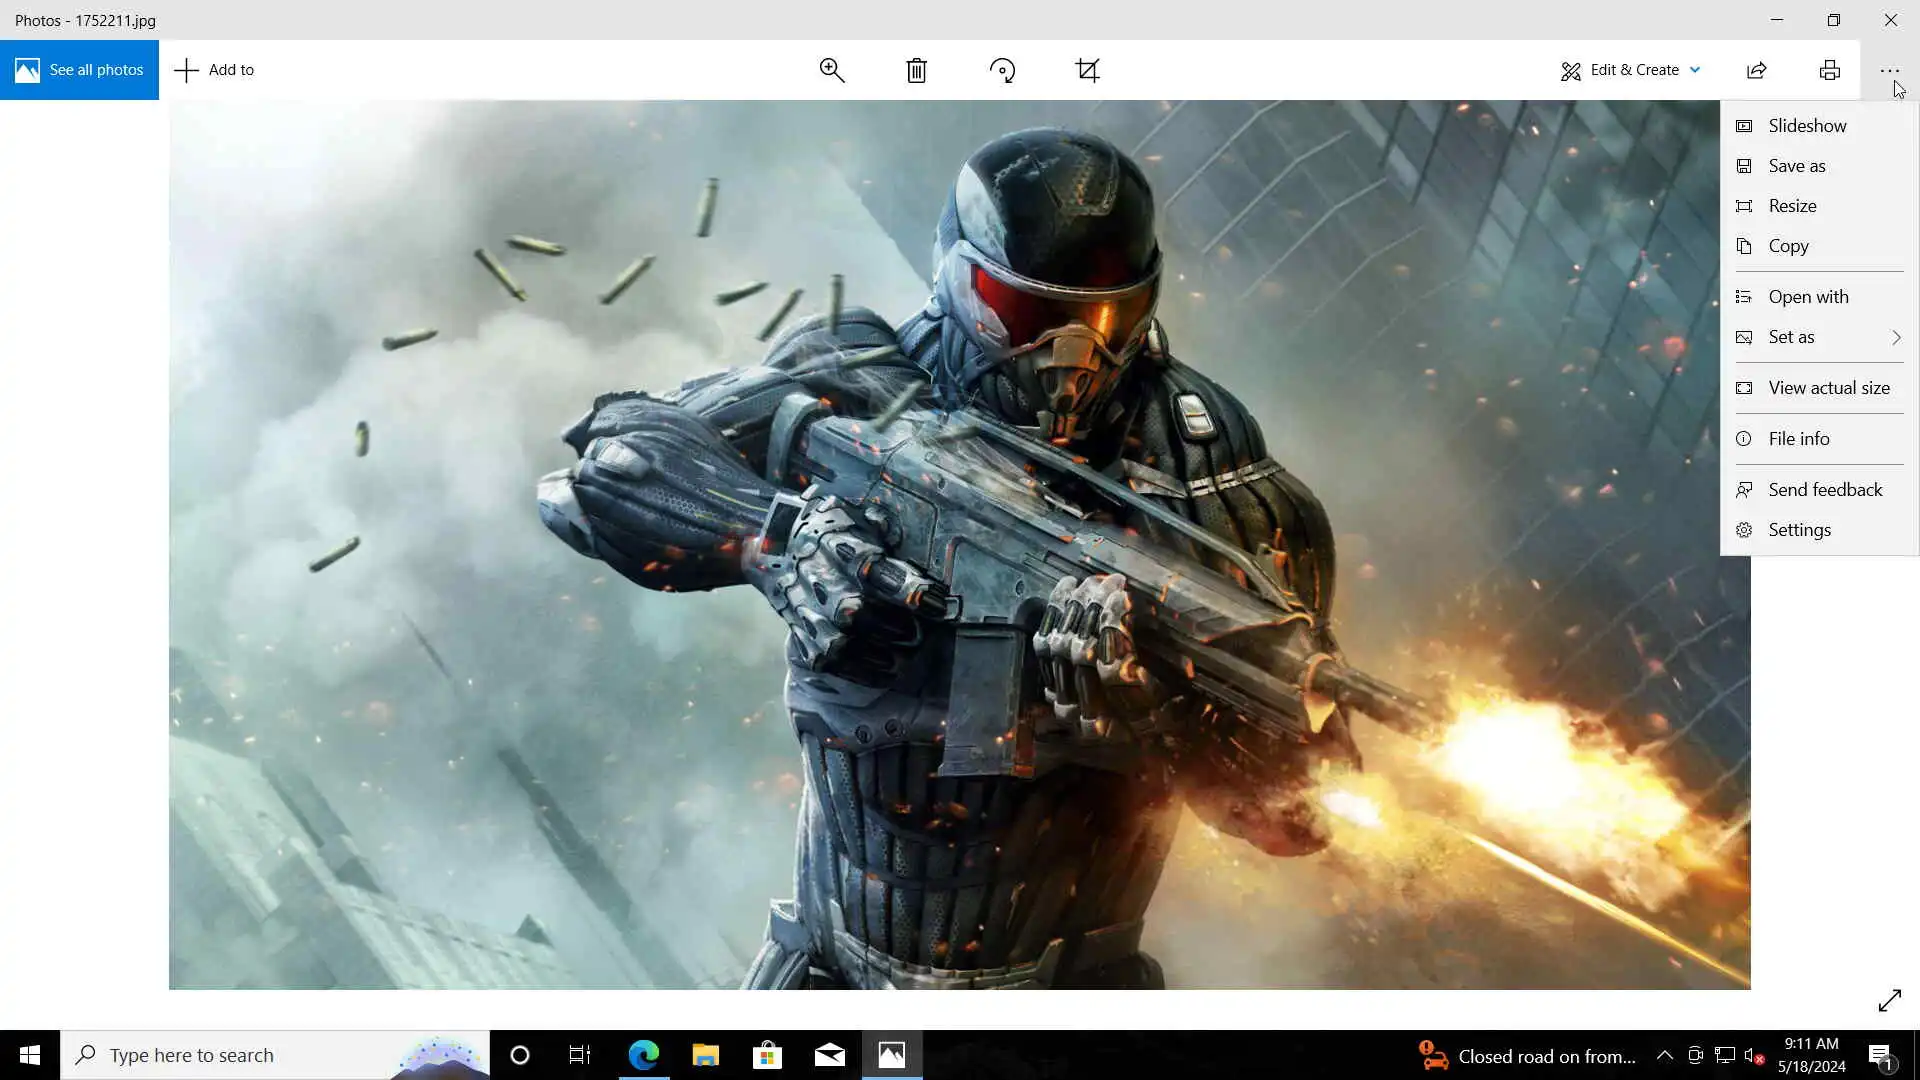Select File info menu entry
The width and height of the screenshot is (1920, 1080).
[1798, 439]
